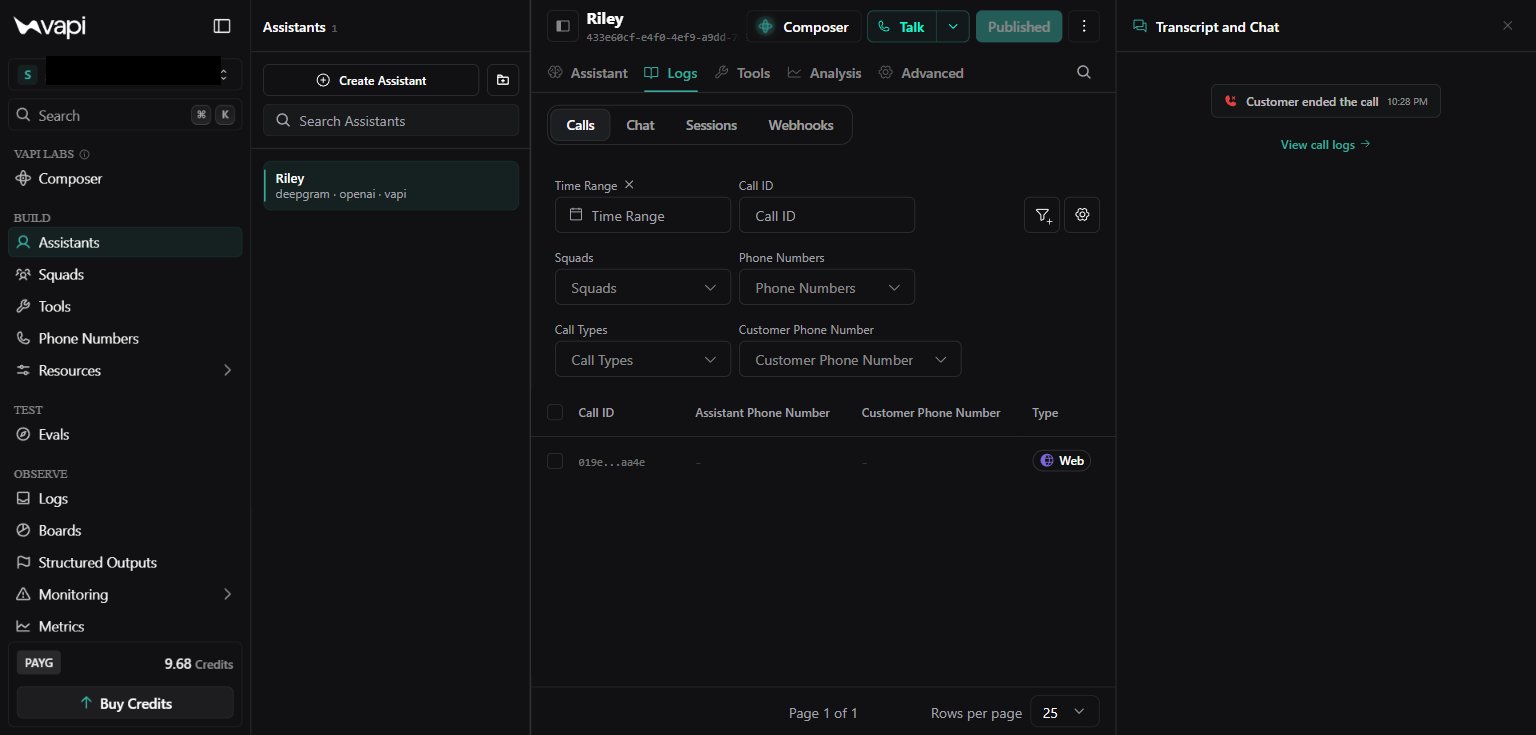
Task: Click the Buy Credits button
Action: coord(125,703)
